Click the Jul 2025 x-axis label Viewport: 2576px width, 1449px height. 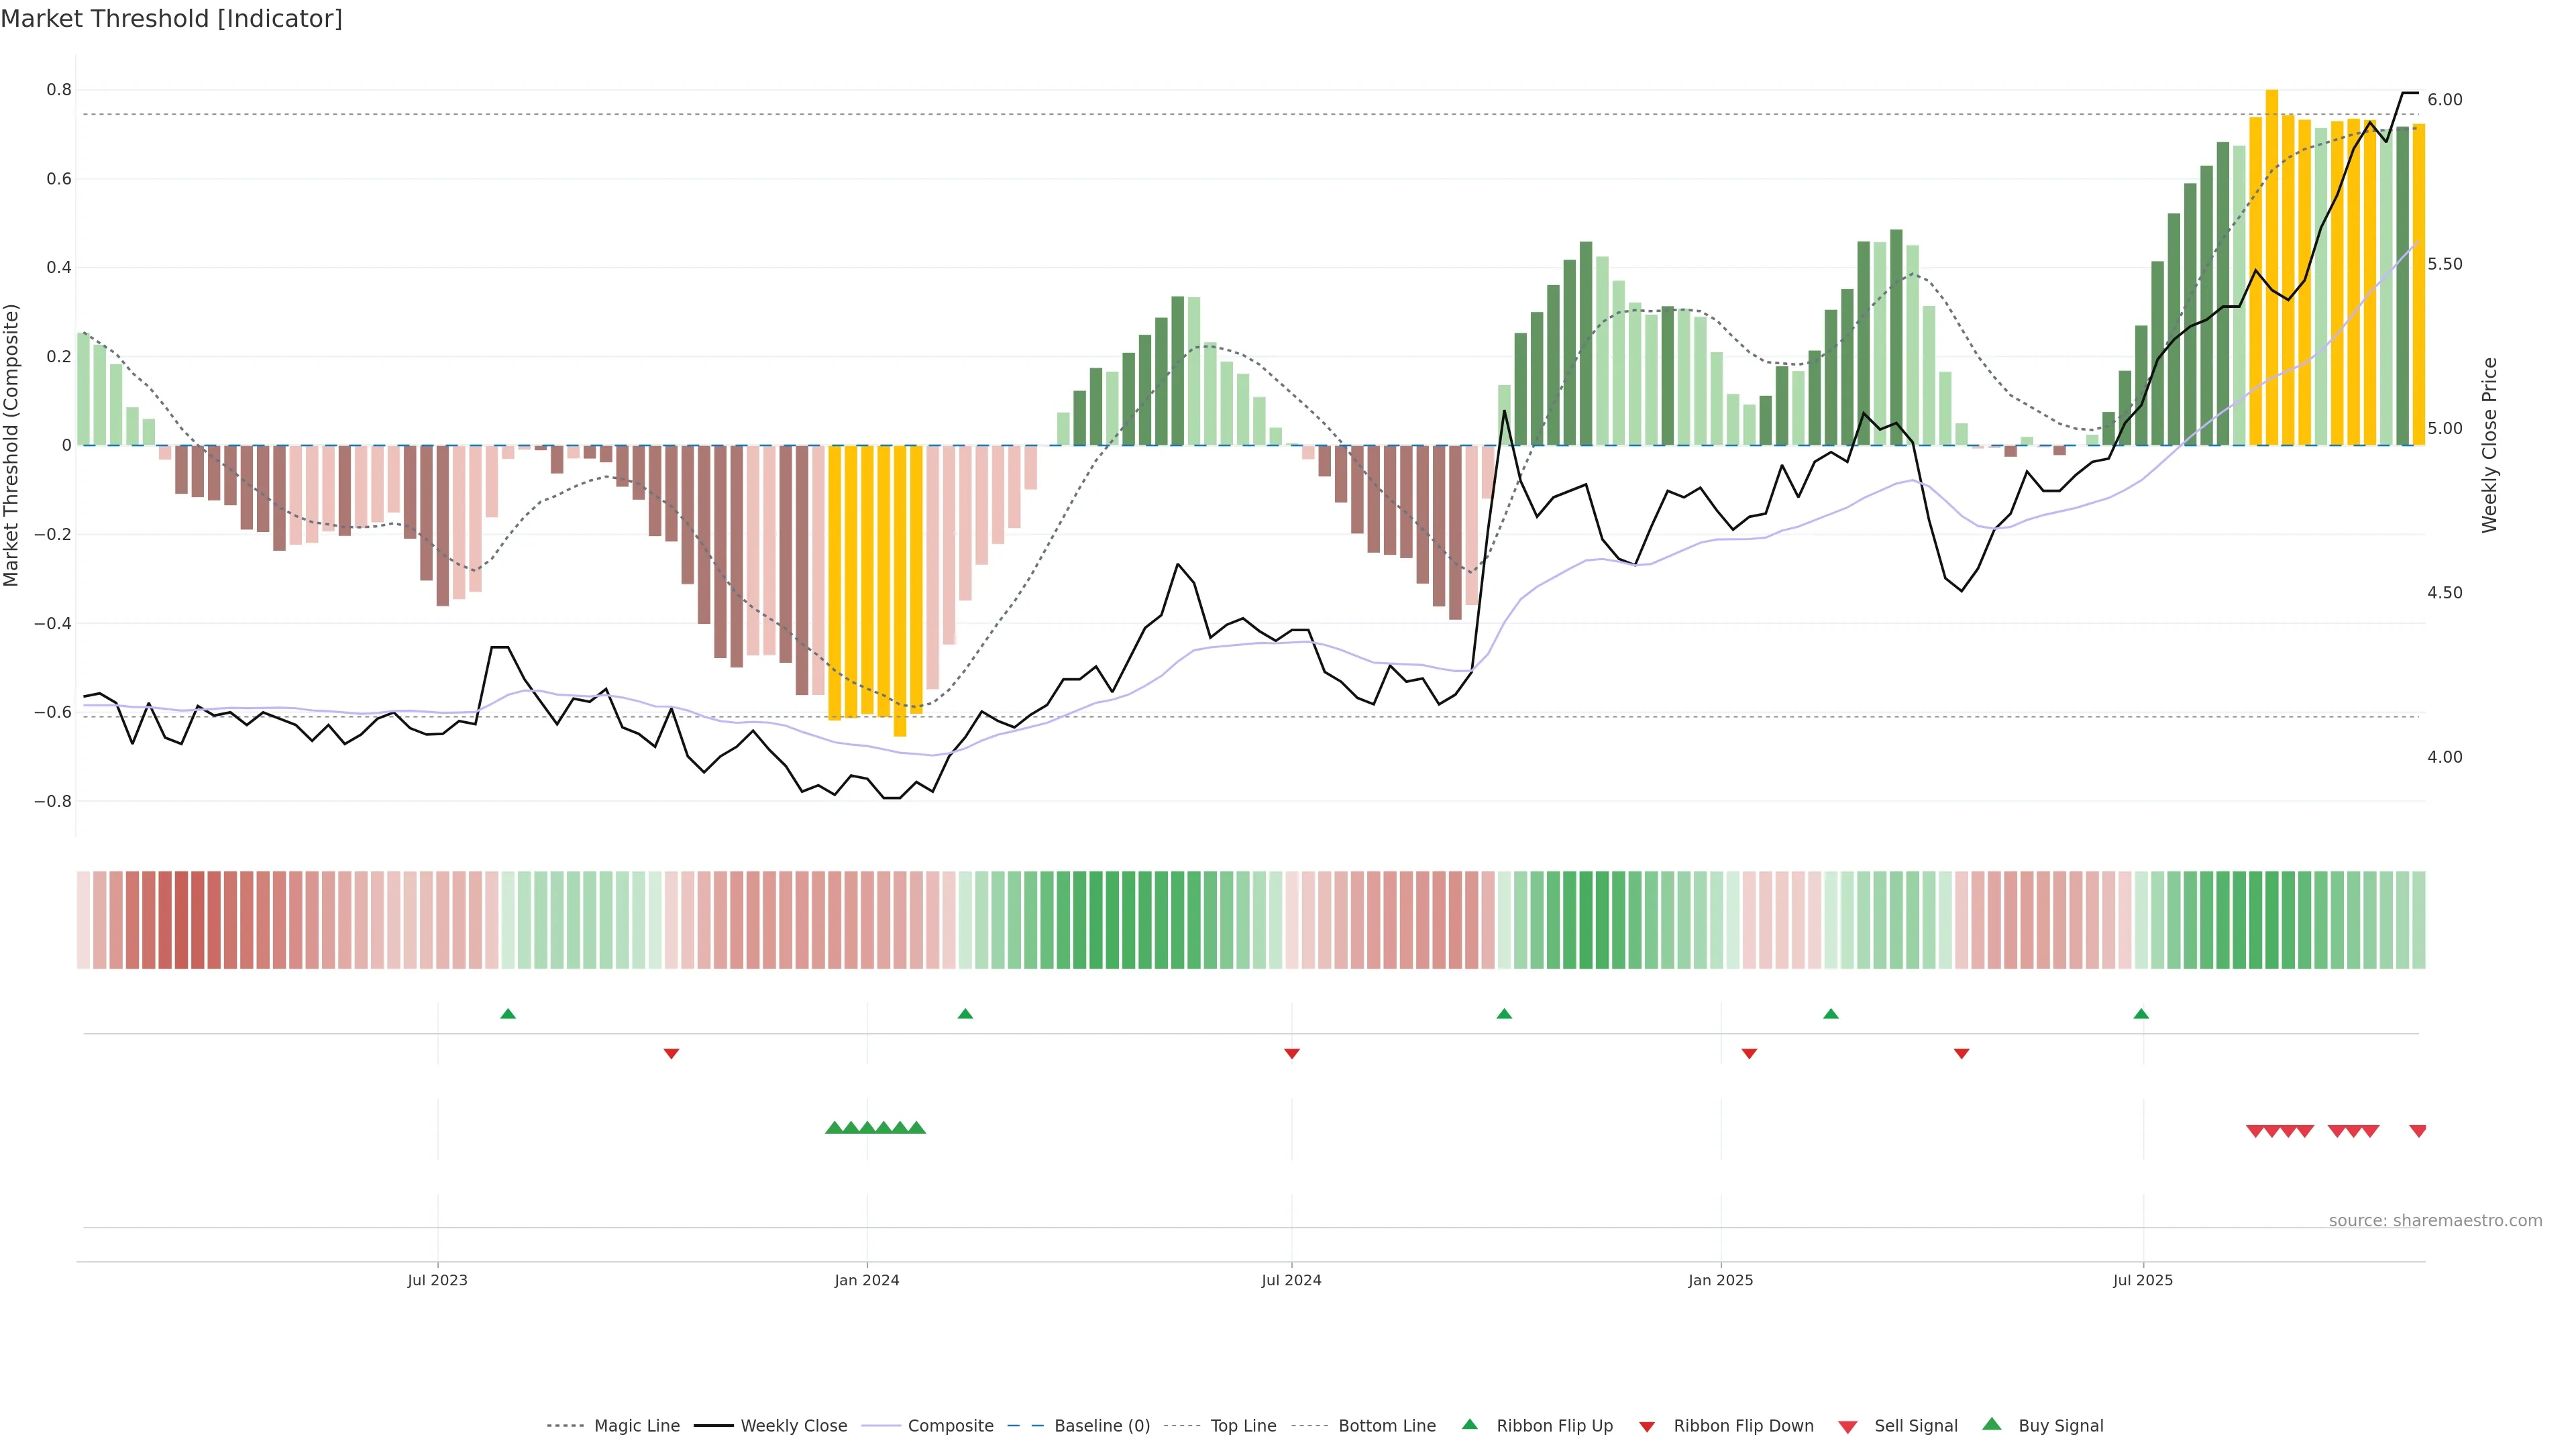(2143, 1280)
